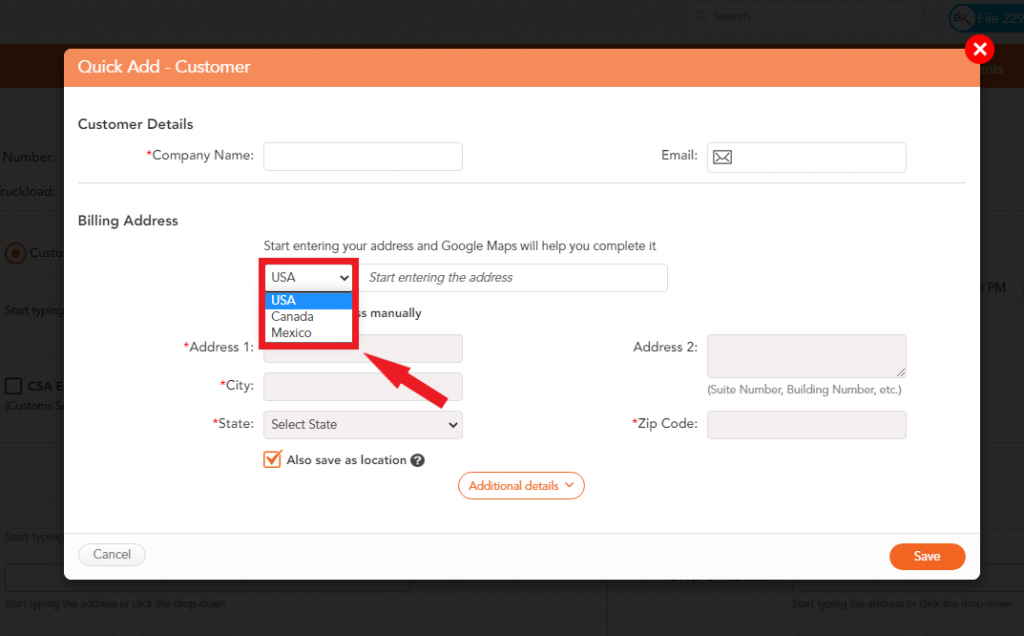The width and height of the screenshot is (1024, 636).
Task: Close the Quick Add Customer dialog
Action: point(979,49)
